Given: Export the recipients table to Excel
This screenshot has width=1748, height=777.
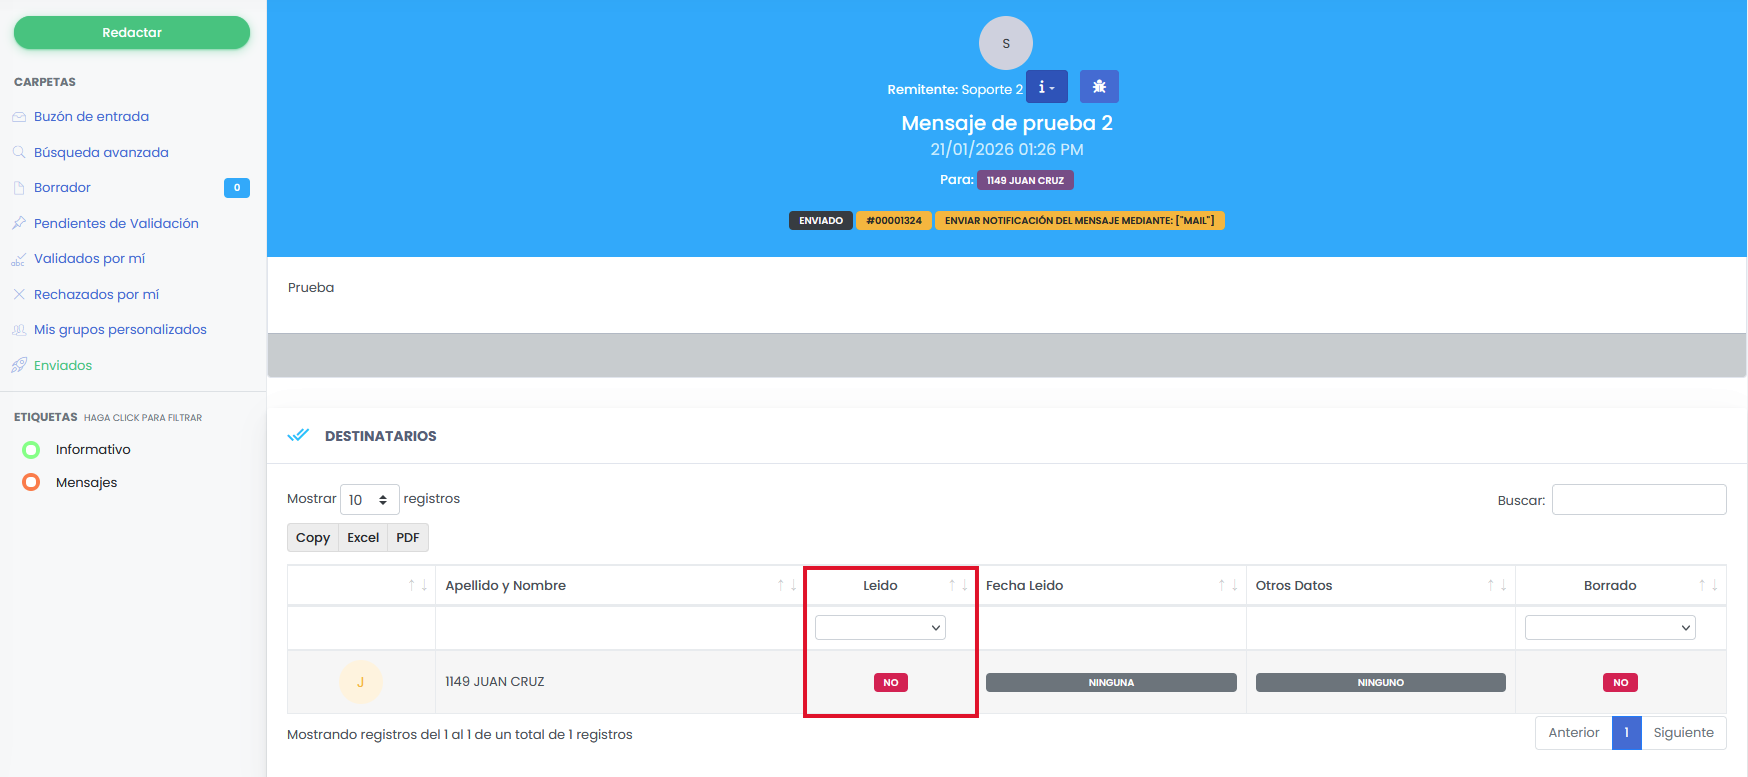Looking at the screenshot, I should click(x=363, y=538).
